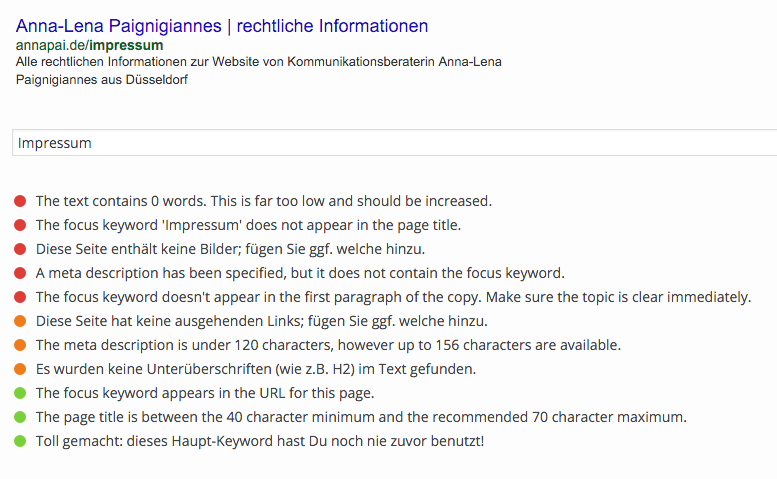Click the meta description text in snippet preview
Viewport: 777px width, 479px height.
click(258, 71)
